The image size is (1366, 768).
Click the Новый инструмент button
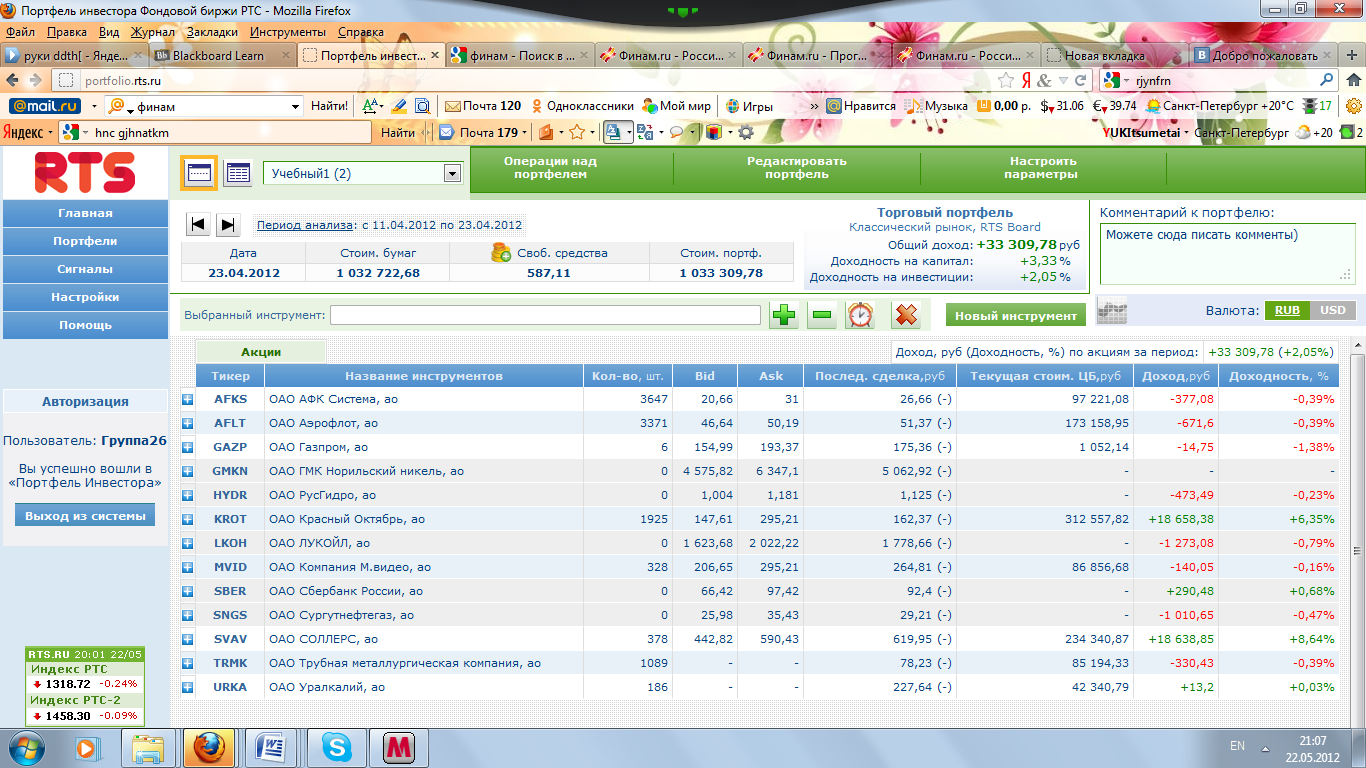[x=1016, y=315]
